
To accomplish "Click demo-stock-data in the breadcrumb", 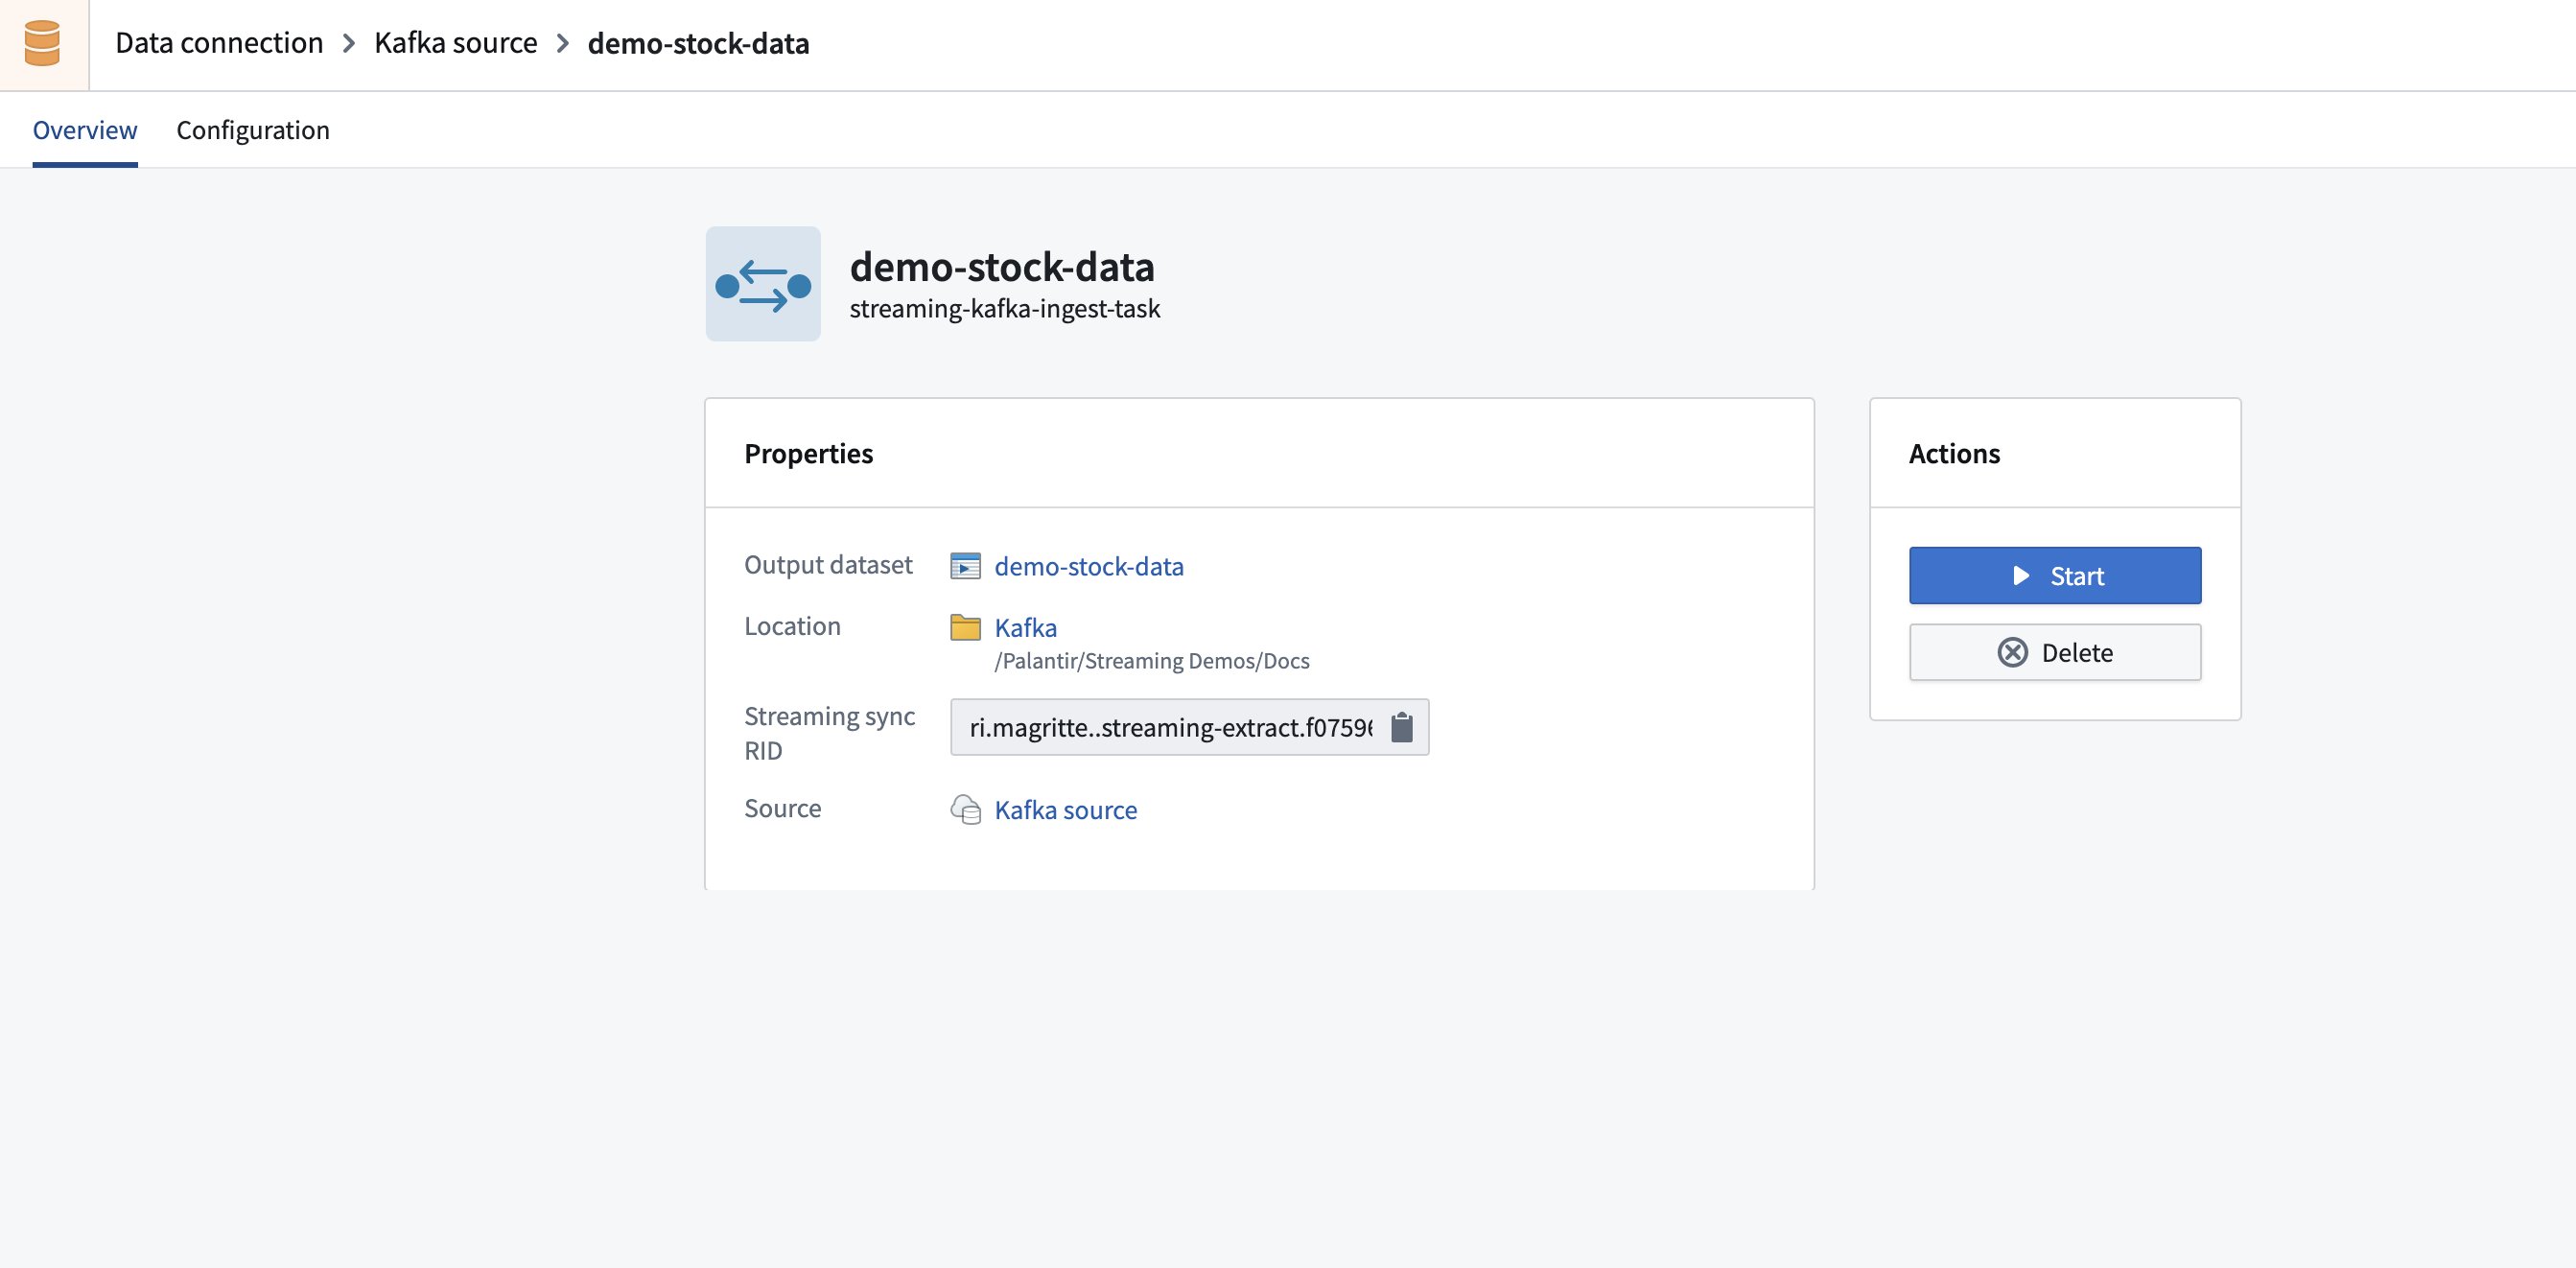I will point(698,43).
